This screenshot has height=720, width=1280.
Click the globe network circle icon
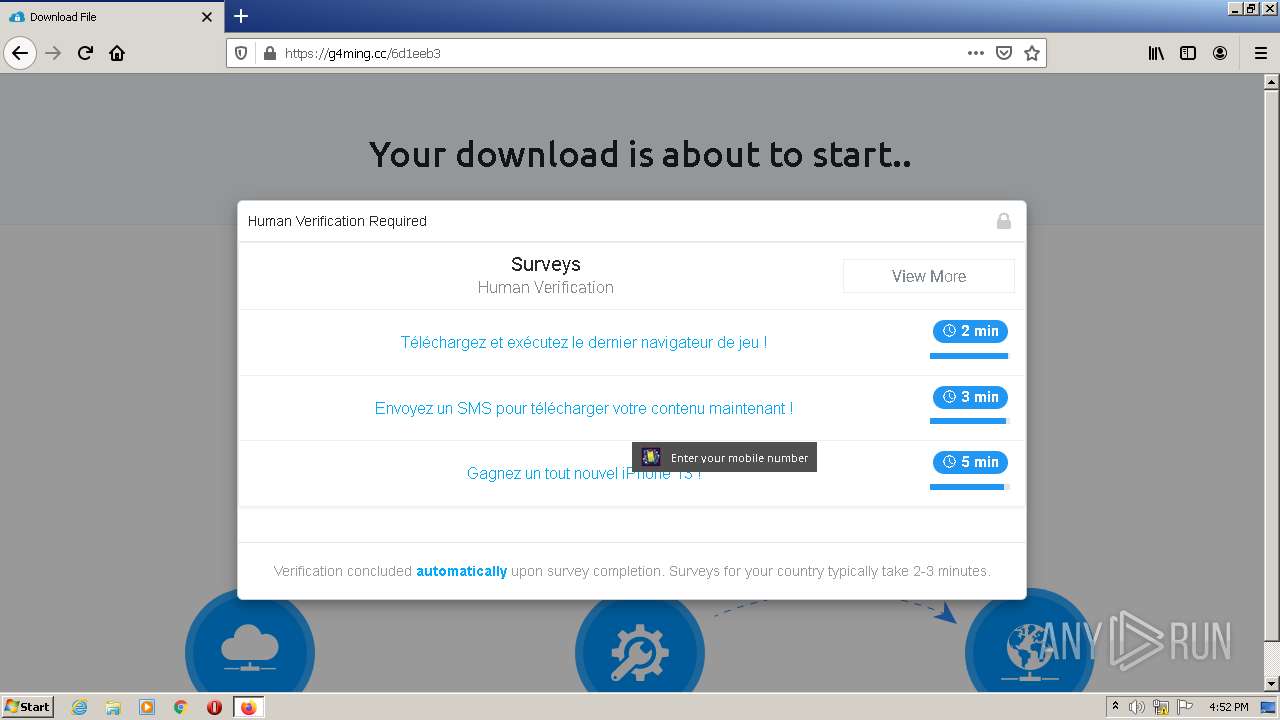[x=1030, y=645]
